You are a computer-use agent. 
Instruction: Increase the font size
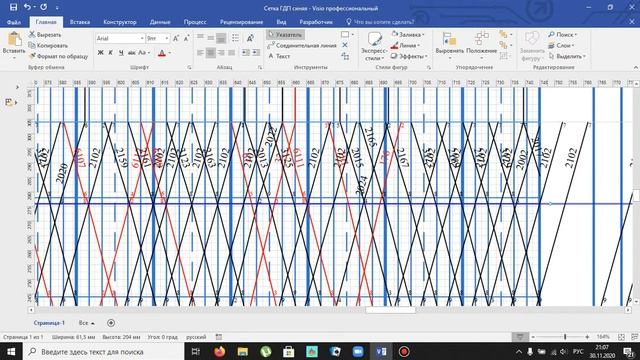[x=176, y=38]
